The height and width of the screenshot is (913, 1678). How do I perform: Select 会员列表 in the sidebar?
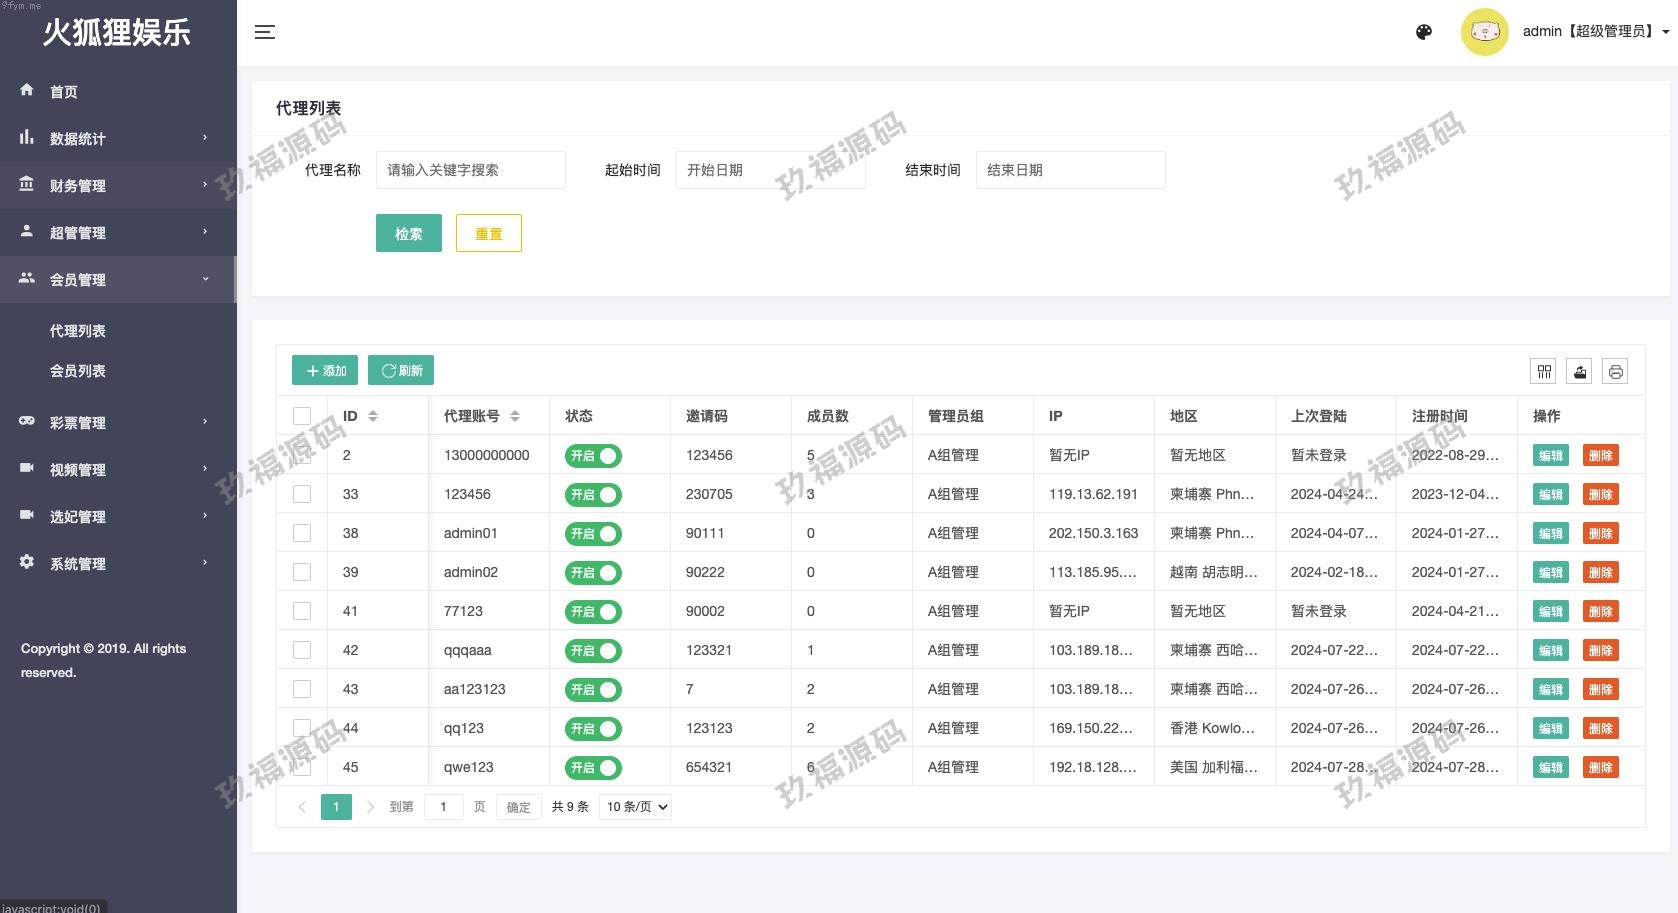pos(78,371)
